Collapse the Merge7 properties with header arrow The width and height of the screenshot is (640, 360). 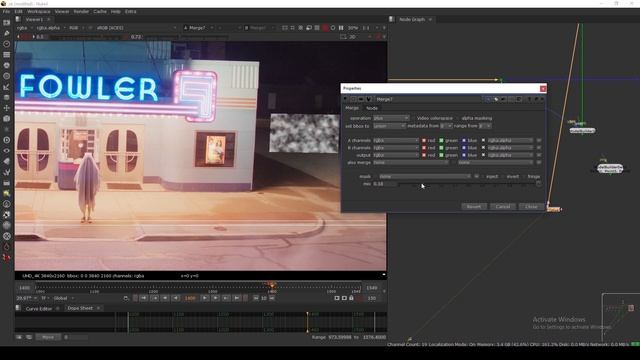346,99
